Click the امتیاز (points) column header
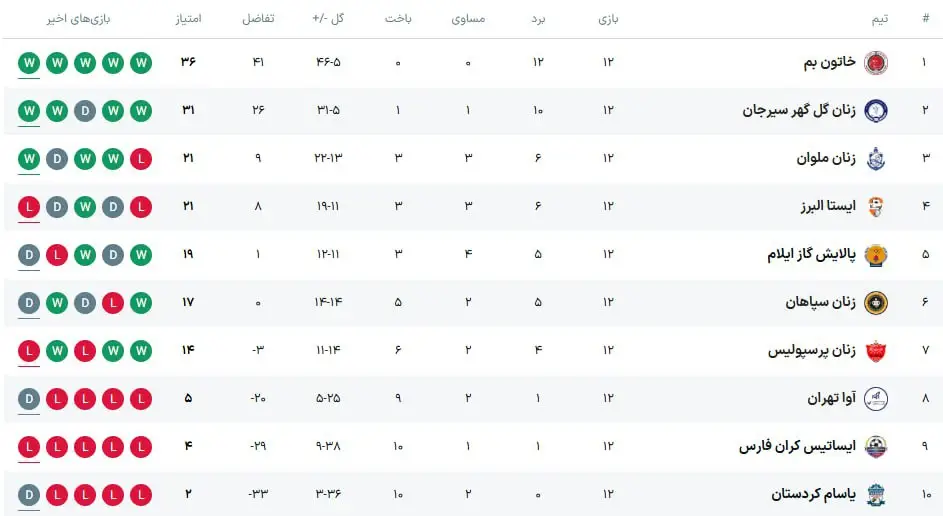 pyautogui.click(x=188, y=19)
